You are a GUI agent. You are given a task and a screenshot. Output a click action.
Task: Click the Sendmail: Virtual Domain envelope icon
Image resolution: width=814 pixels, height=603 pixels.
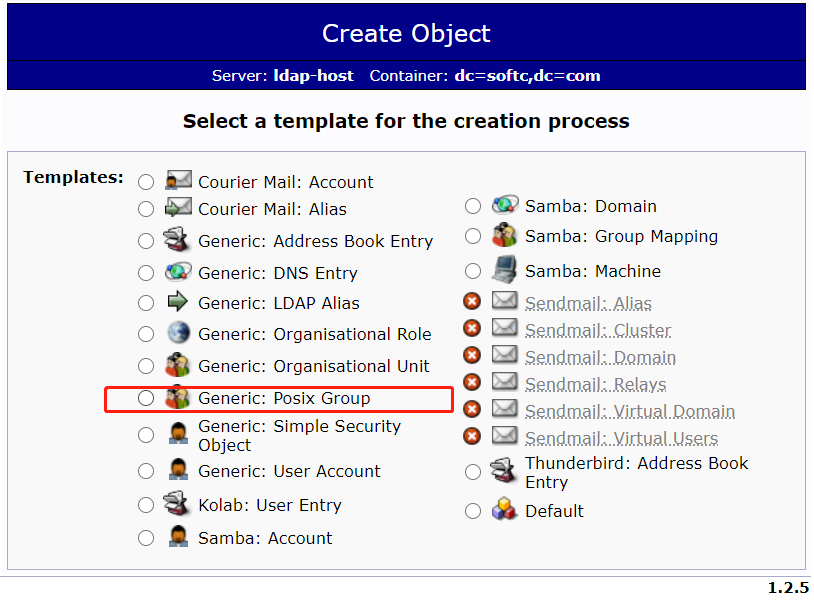[505, 408]
